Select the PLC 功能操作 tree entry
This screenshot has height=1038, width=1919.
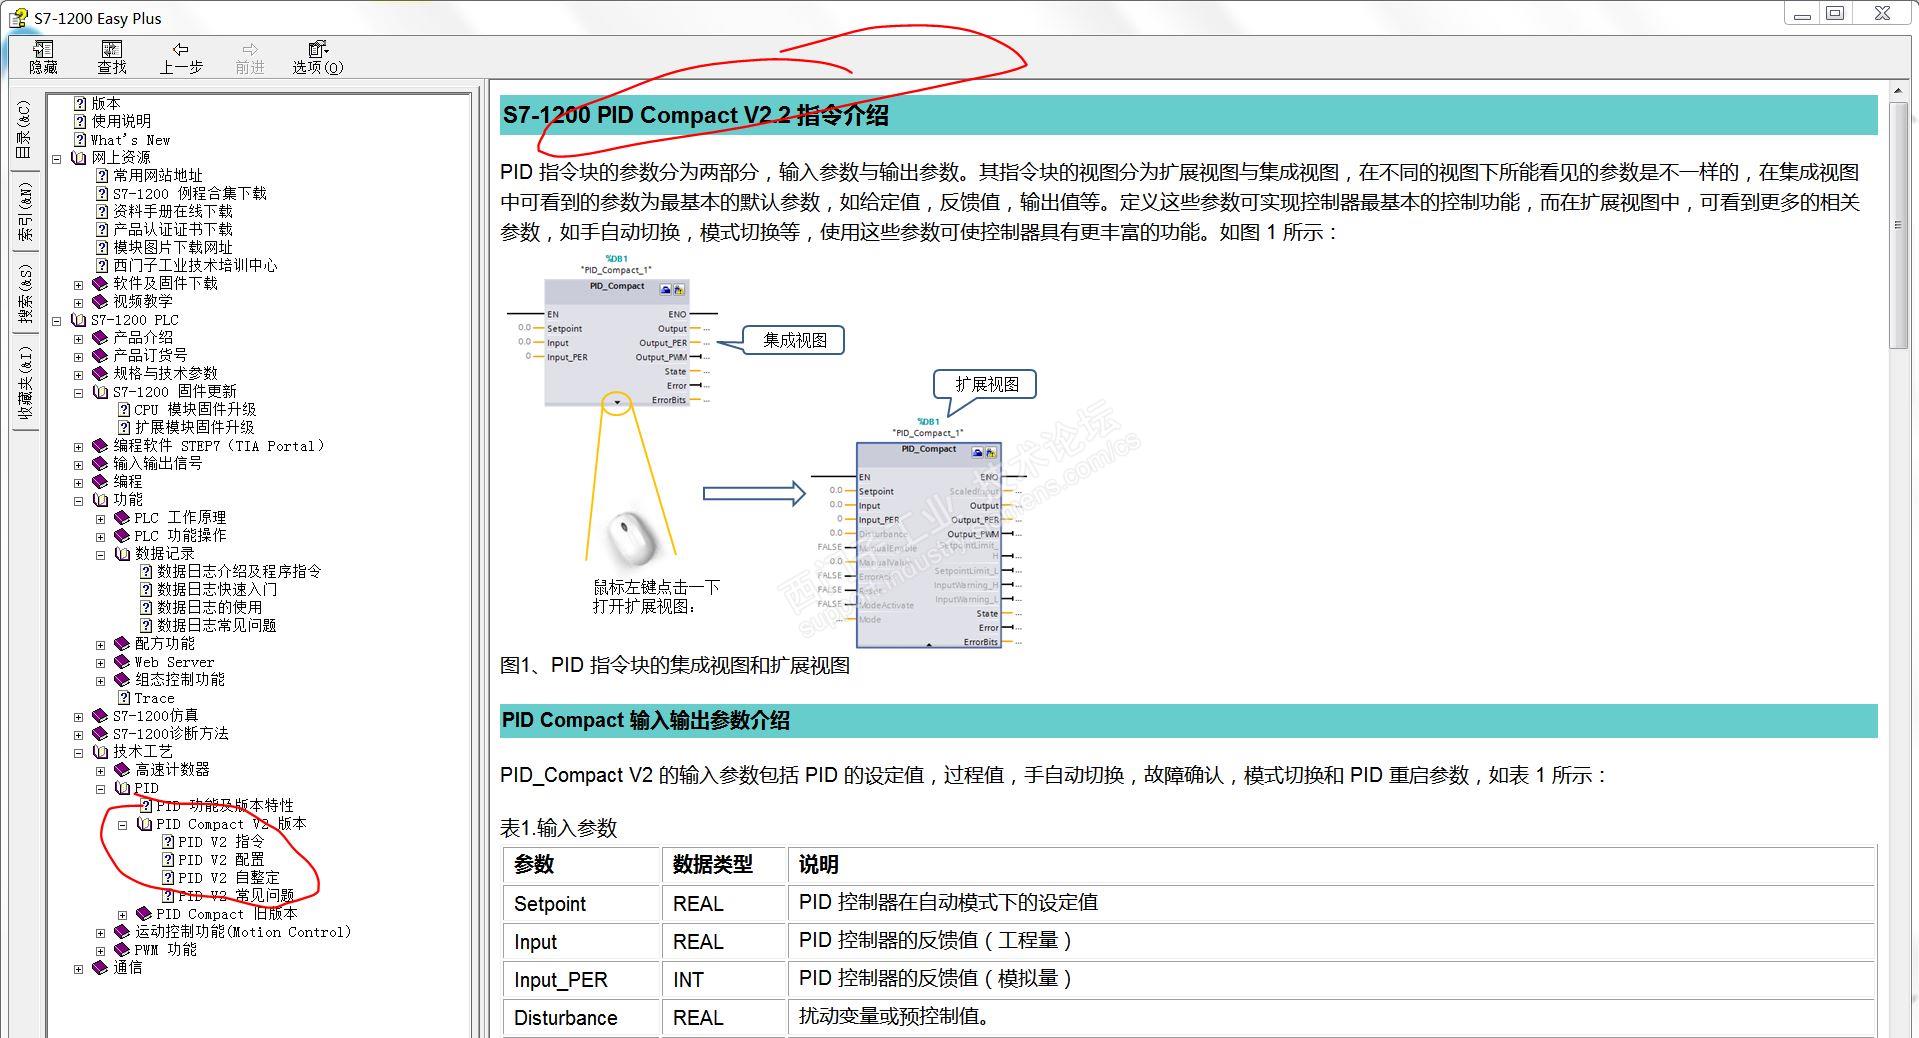[180, 535]
